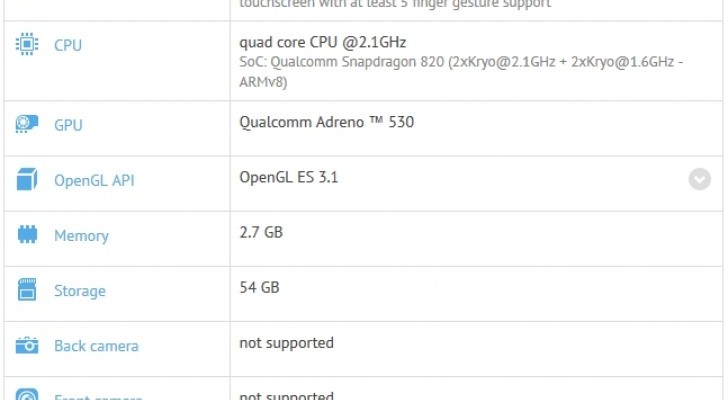Select the GPU row label
Screen dimensions: 728x400
click(68, 125)
